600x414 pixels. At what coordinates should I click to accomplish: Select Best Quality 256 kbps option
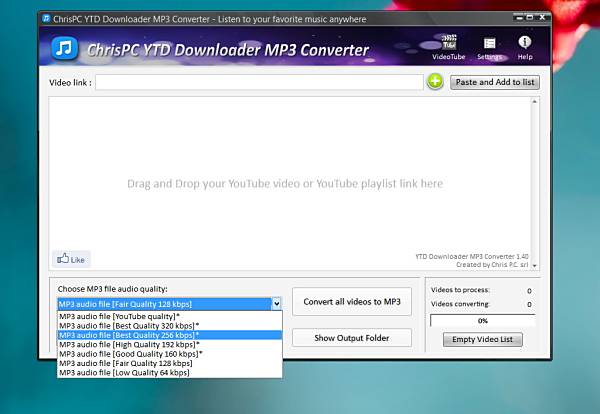(170, 335)
